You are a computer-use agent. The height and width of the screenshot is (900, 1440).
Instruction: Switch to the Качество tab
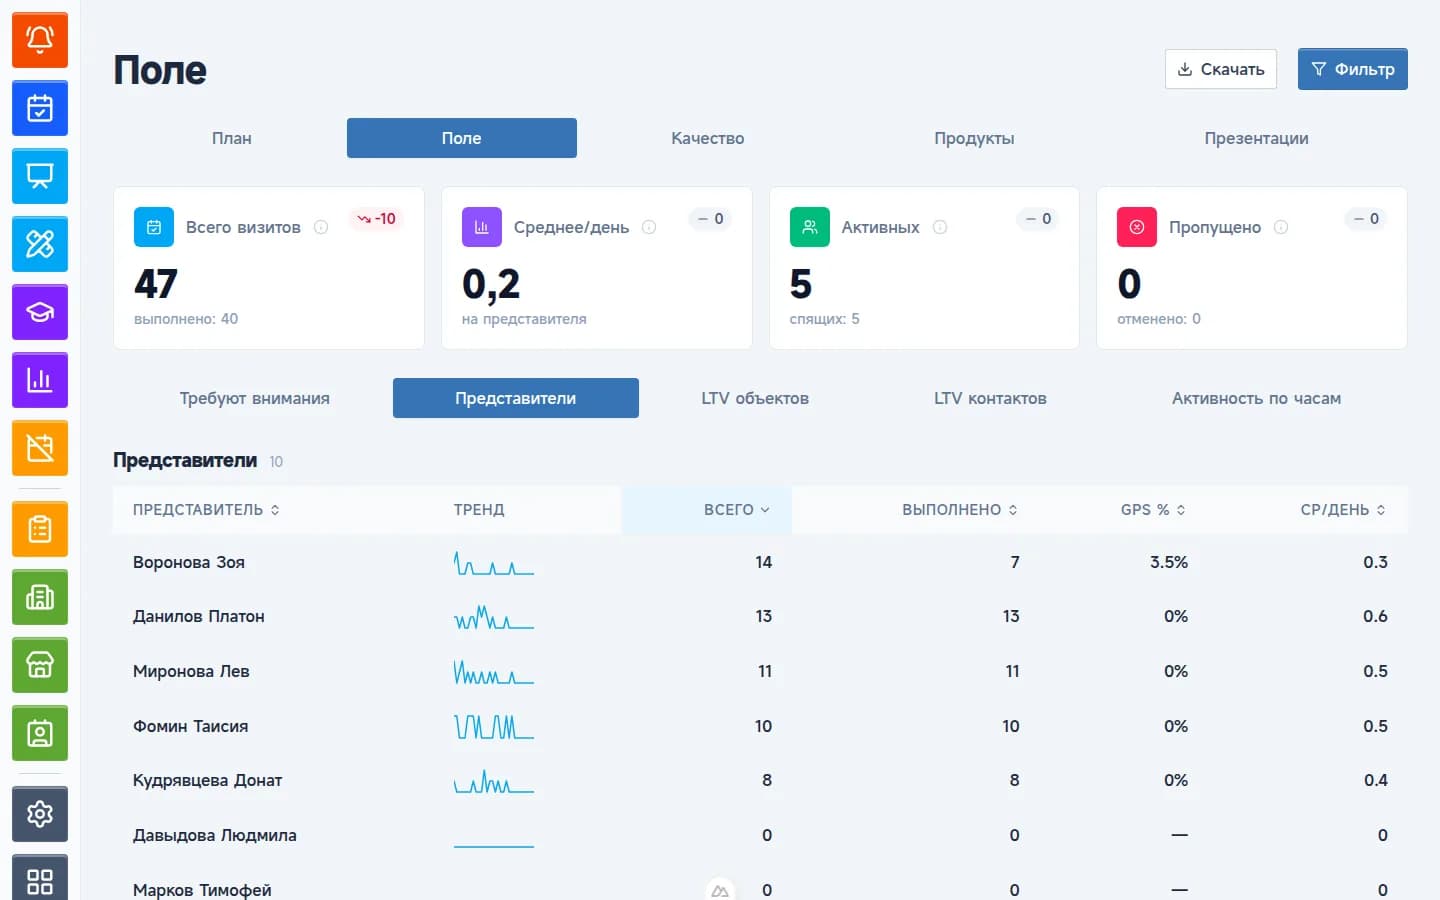click(708, 138)
